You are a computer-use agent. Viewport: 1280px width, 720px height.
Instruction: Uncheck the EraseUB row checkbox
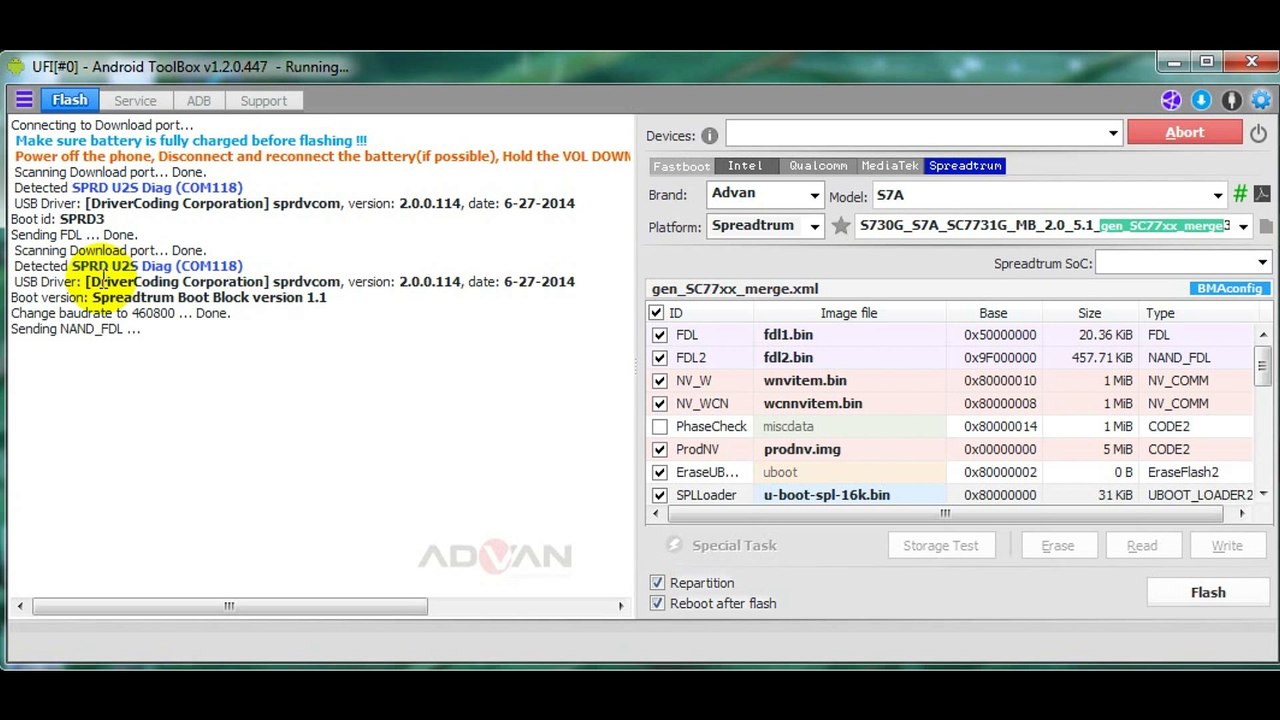pos(659,473)
